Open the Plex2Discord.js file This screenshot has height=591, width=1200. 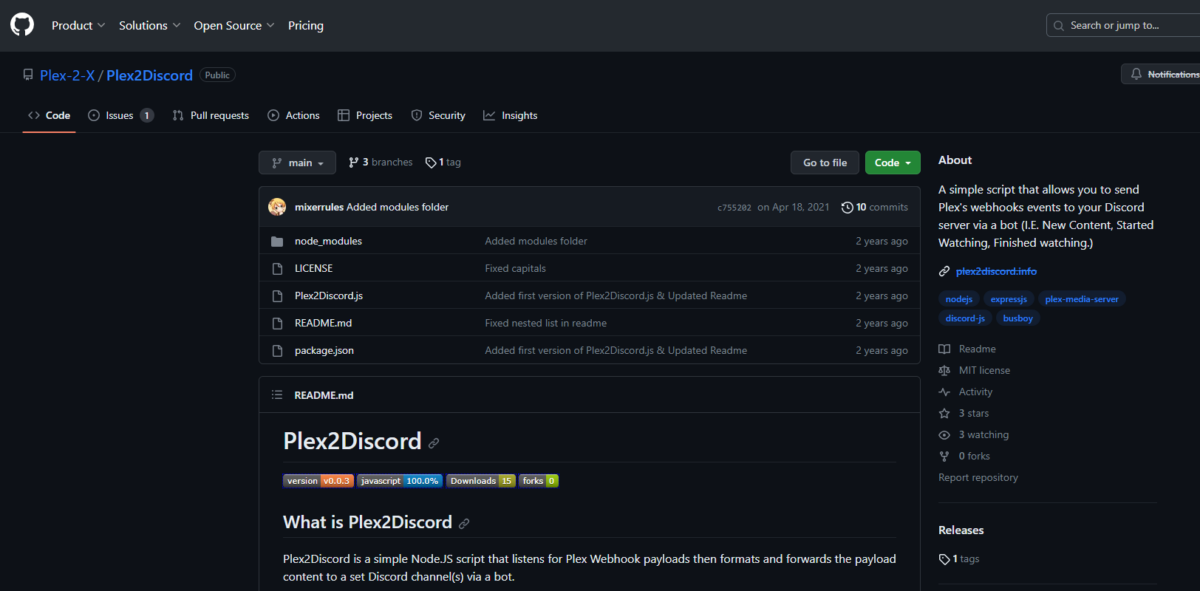[x=328, y=295]
